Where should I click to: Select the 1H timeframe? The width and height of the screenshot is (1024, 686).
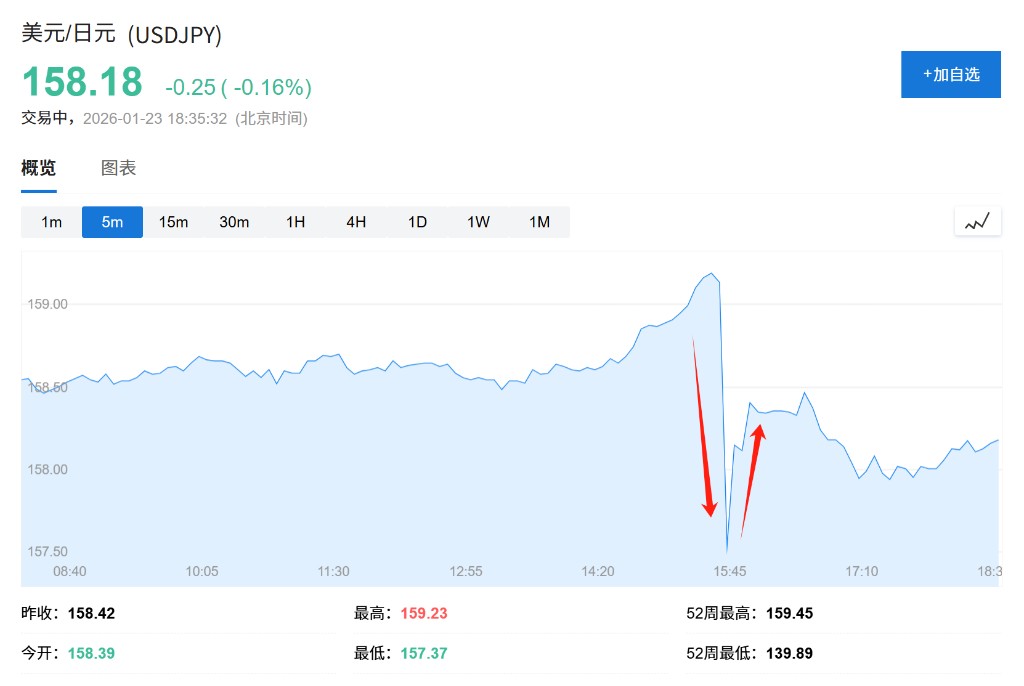tap(295, 222)
